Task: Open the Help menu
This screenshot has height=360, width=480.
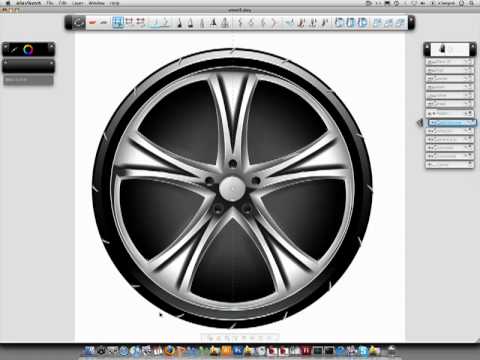Action: click(114, 3)
